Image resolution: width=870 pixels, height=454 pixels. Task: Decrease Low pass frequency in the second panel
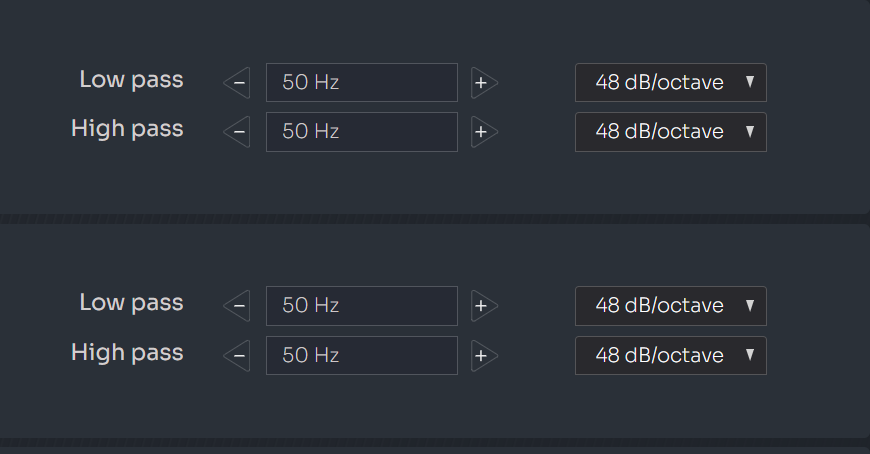click(238, 306)
